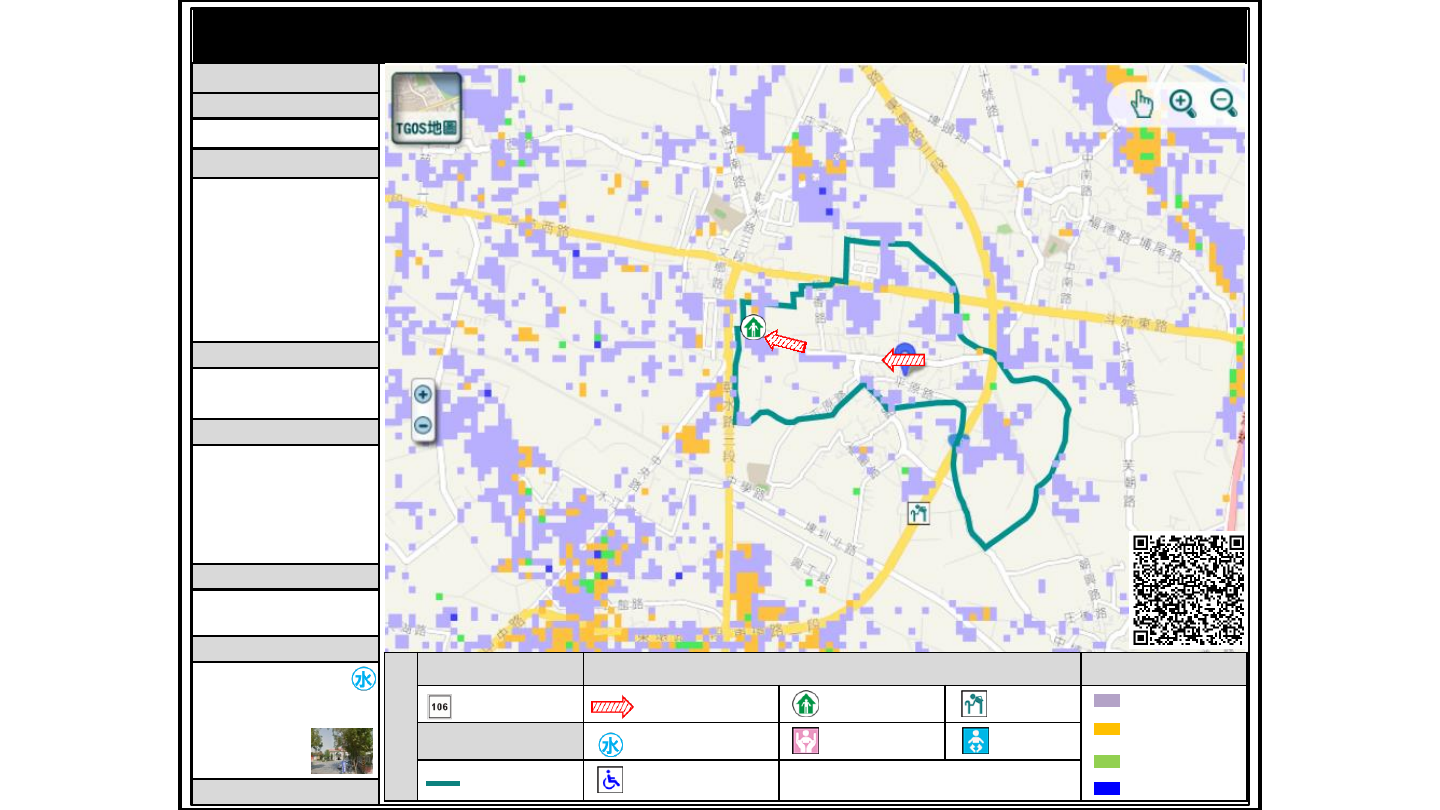Click the red striped arrow legend icon
Screen dimensions: 1440x810
pyautogui.click(x=613, y=707)
